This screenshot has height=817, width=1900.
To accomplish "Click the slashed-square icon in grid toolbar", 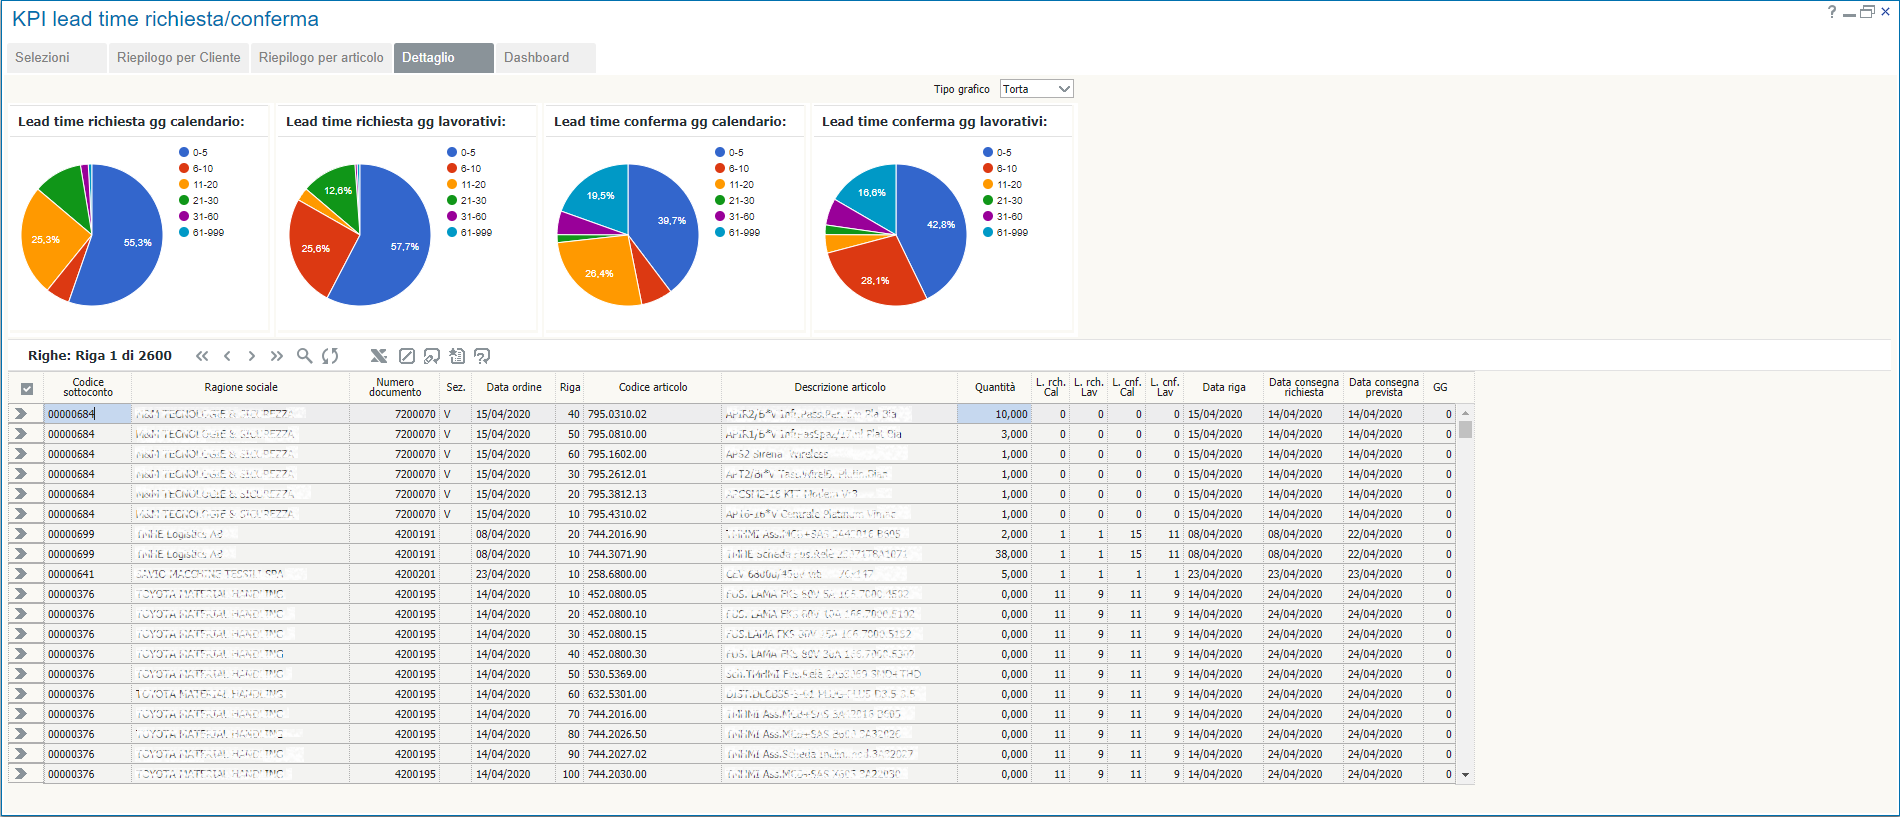I will pos(407,356).
